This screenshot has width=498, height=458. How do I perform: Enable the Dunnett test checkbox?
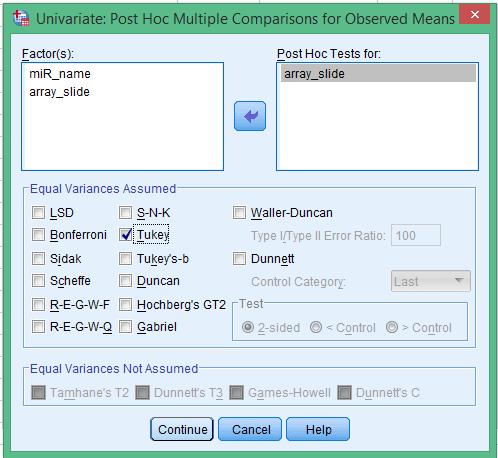[239, 258]
